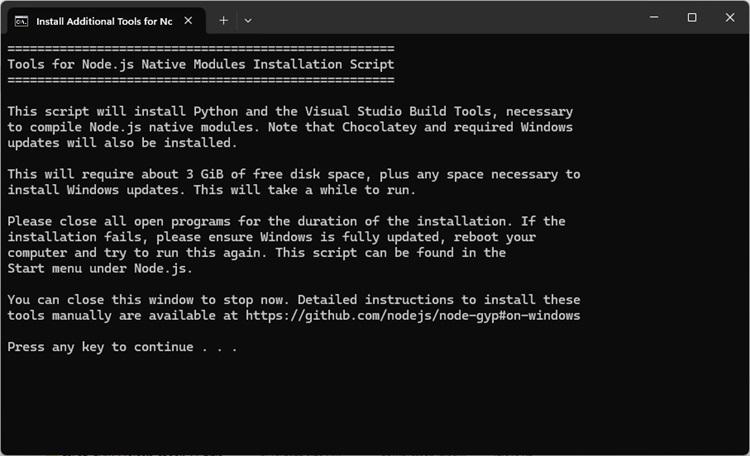750x456 pixels.
Task: Click the 'You can close this window' line
Action: [293, 300]
